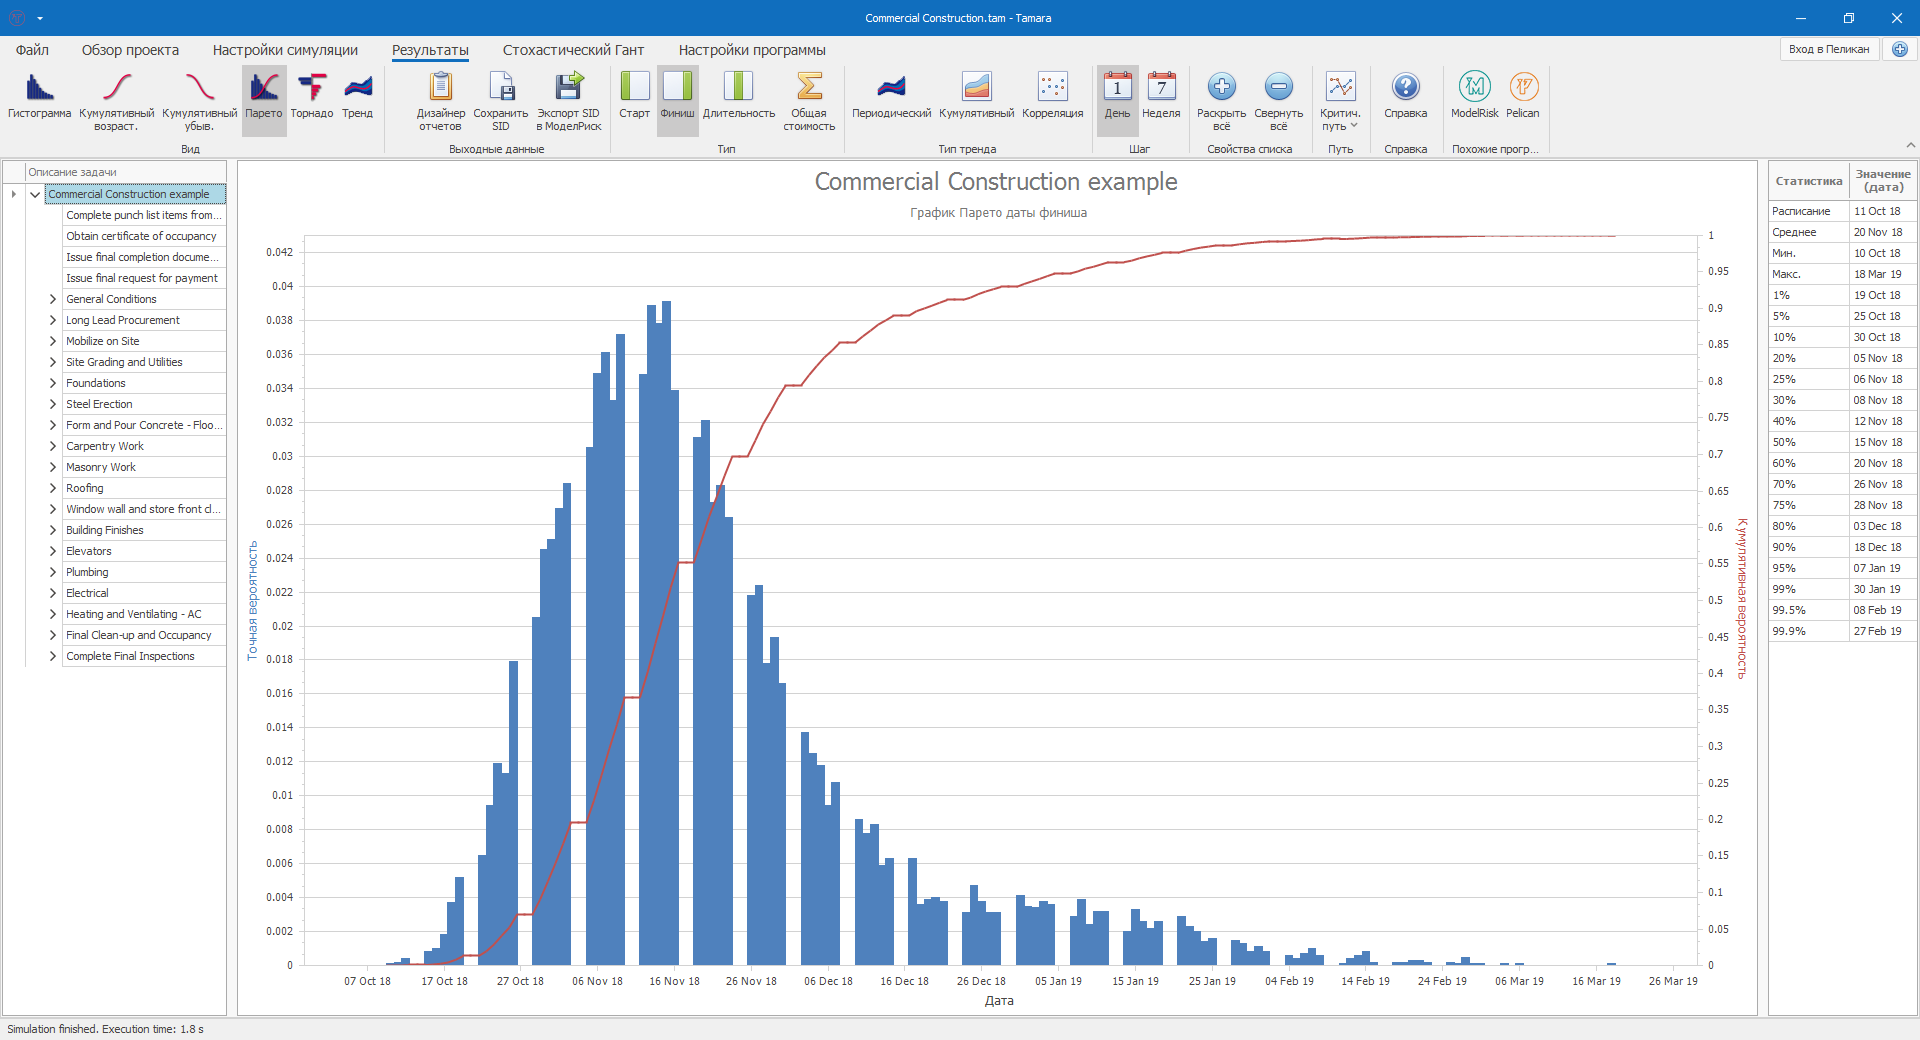The image size is (1920, 1040).
Task: Click the Вход в Пеликан button
Action: coord(1828,49)
